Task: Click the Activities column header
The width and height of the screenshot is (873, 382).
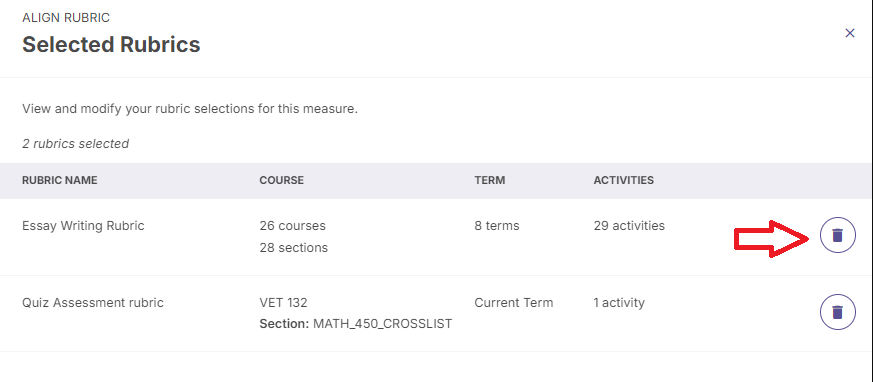Action: [x=624, y=180]
